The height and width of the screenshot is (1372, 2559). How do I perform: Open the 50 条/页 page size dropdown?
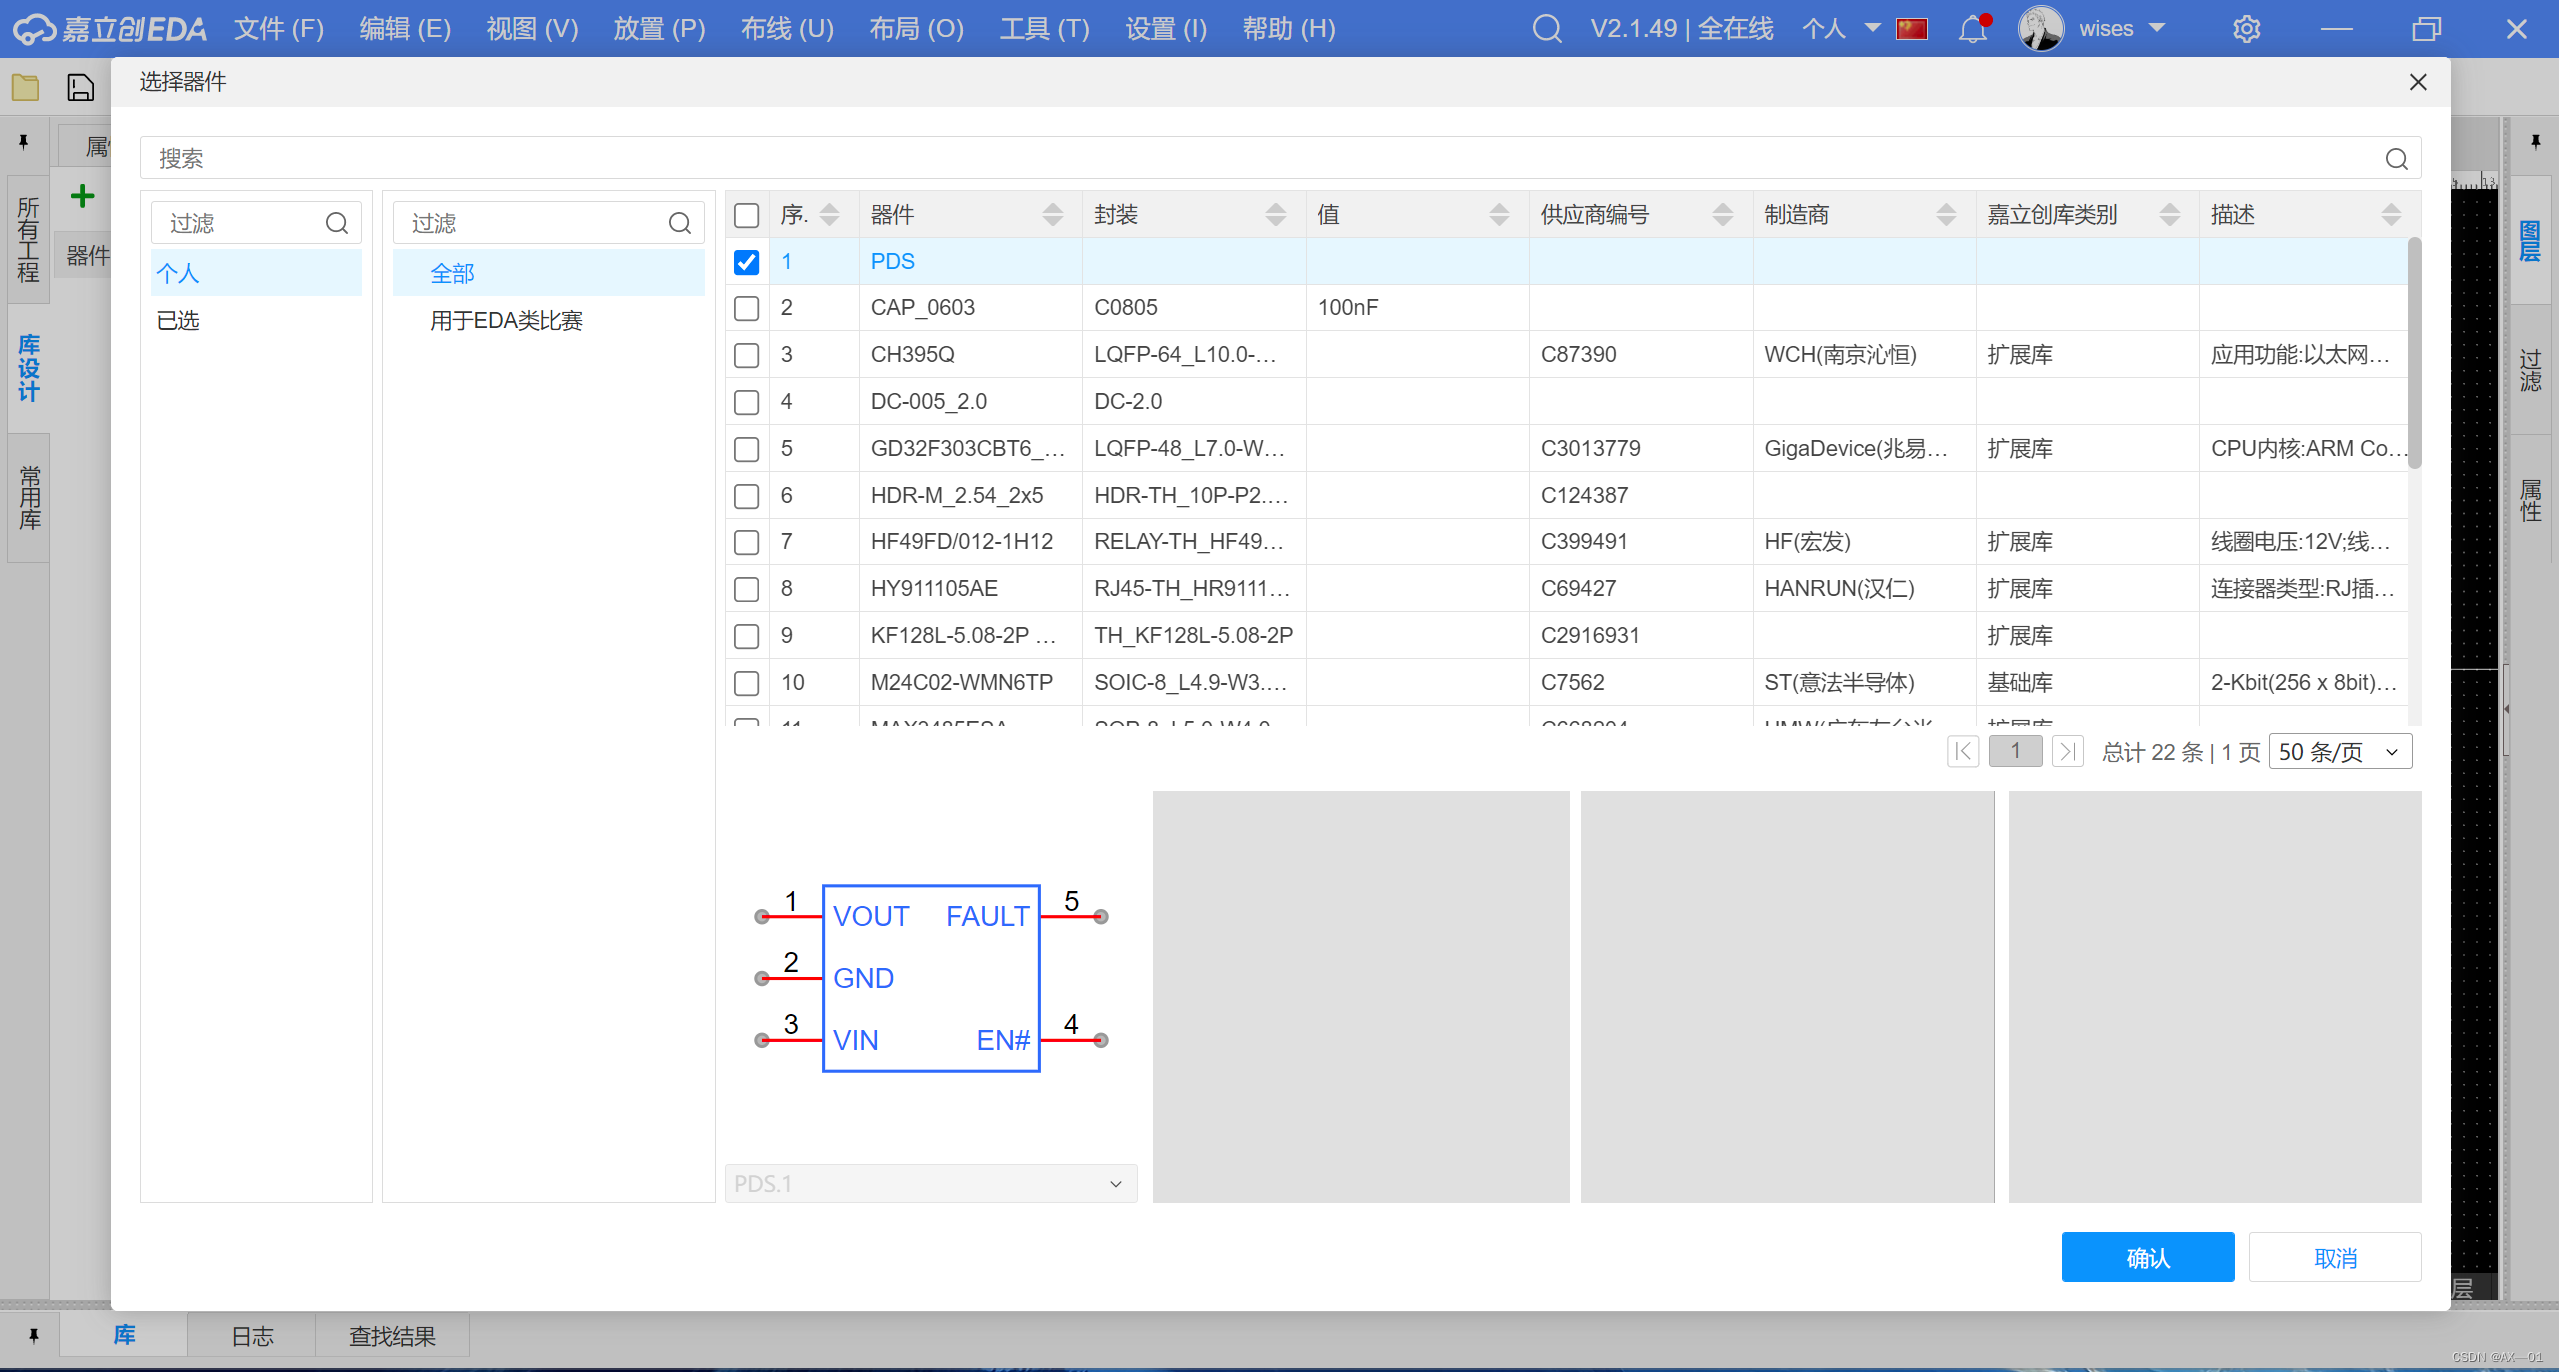point(2339,752)
